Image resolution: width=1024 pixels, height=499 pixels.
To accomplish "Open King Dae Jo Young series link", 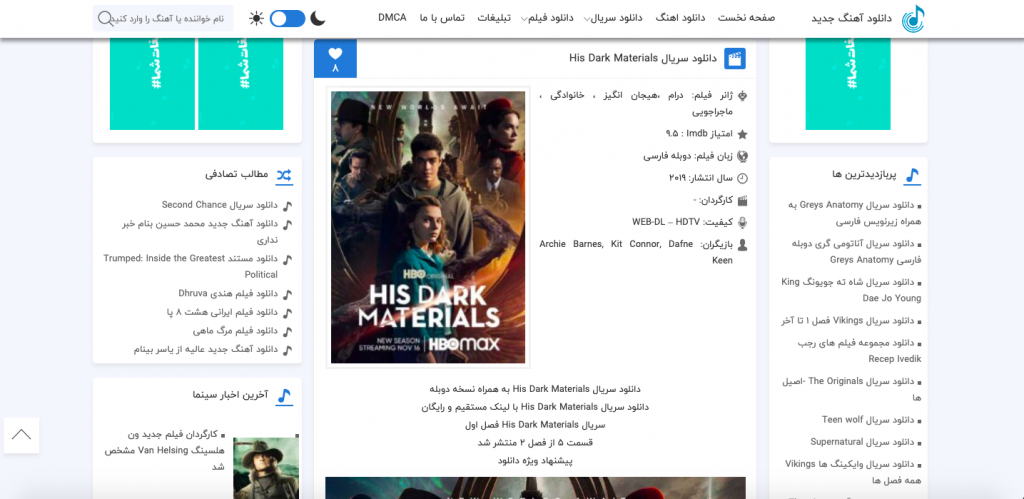I will click(x=852, y=290).
